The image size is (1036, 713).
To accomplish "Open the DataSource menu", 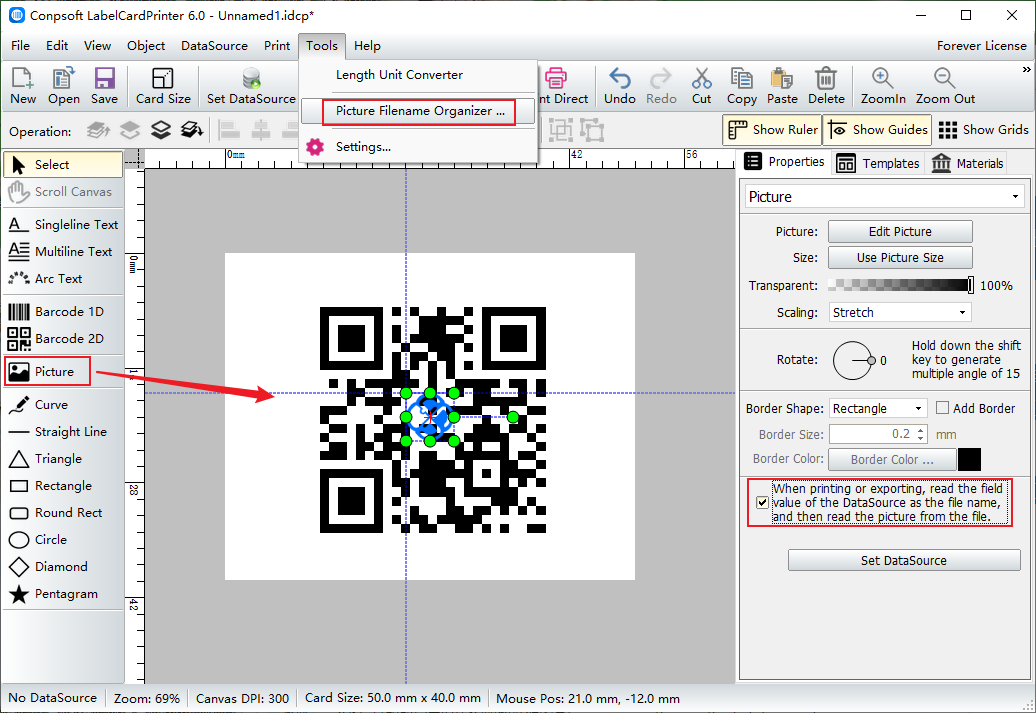I will 214,46.
